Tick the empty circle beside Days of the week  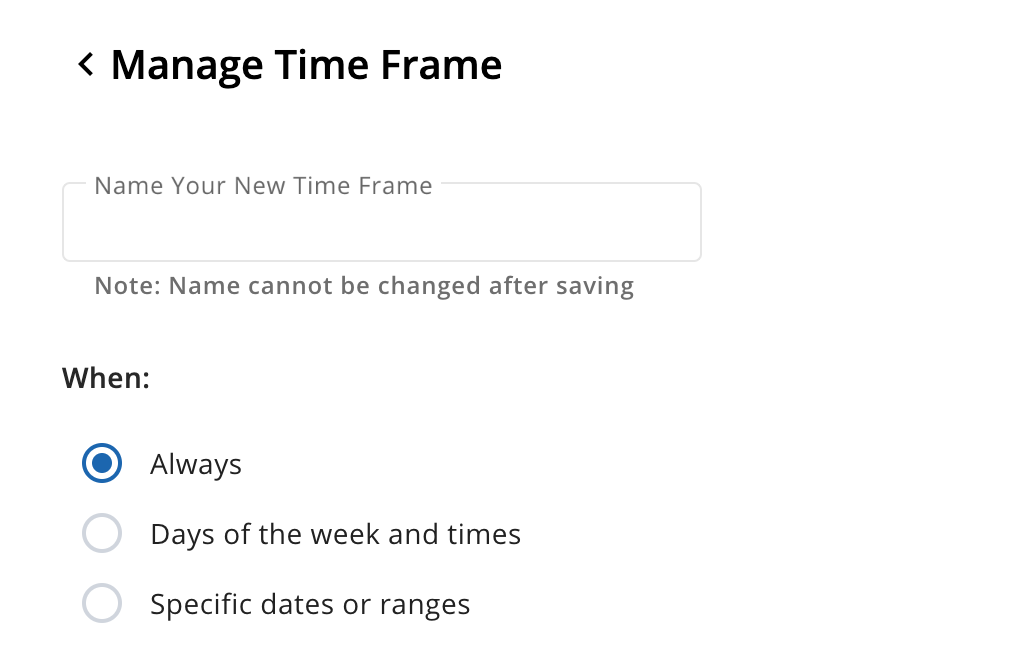tap(102, 533)
